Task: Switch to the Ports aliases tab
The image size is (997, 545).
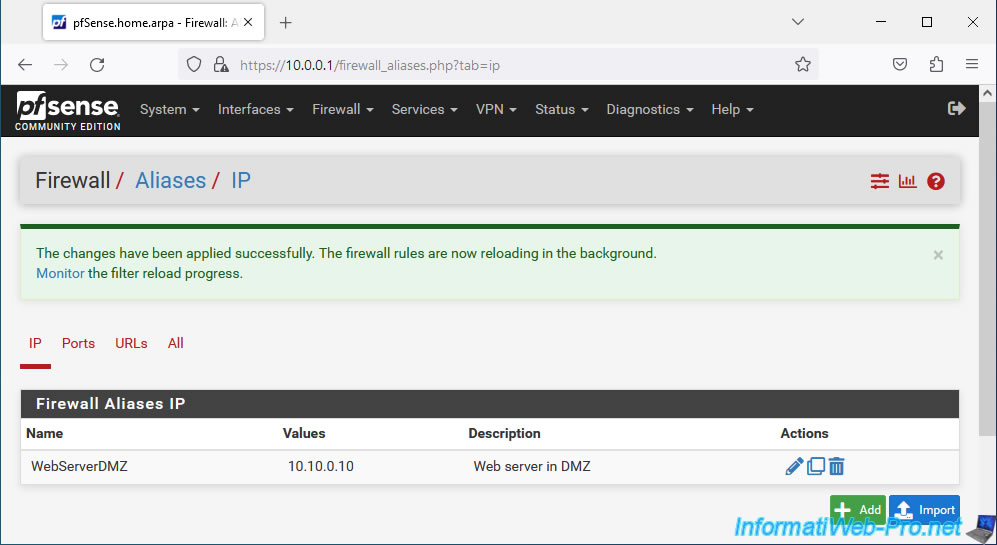Action: coord(78,343)
